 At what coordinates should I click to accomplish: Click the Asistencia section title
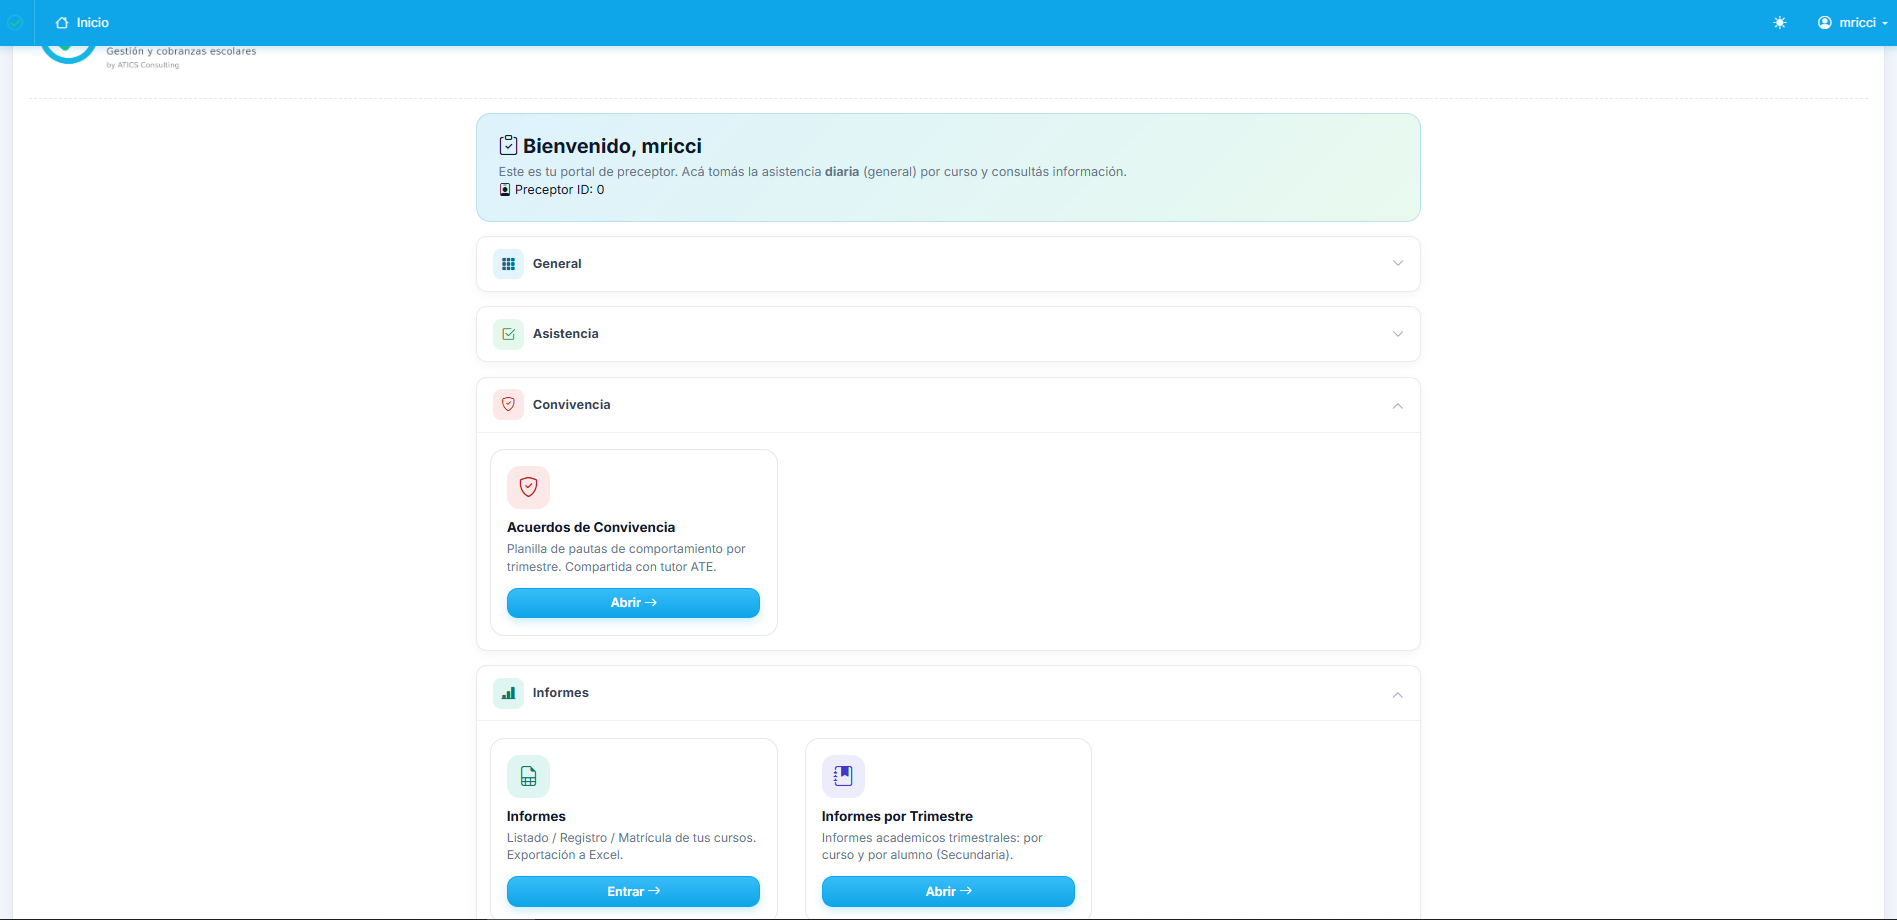[x=565, y=334]
